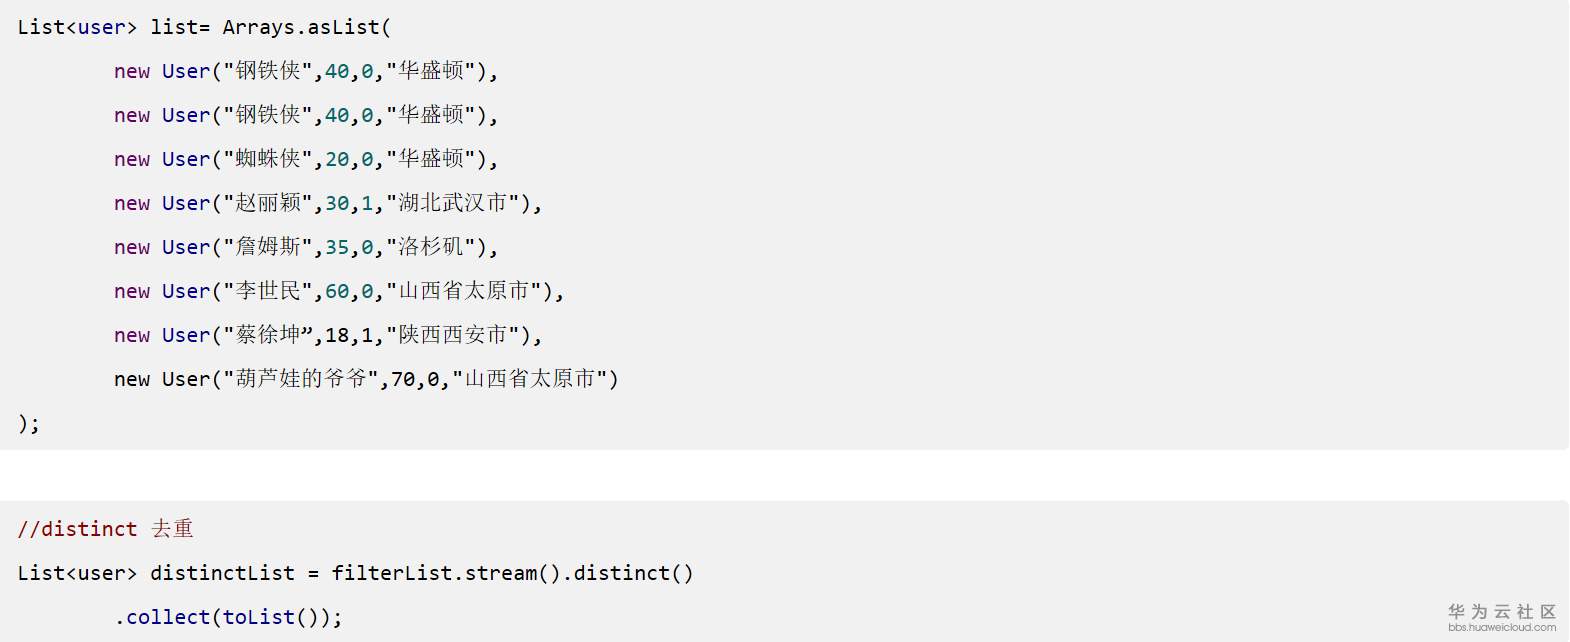Screen dimensions: 1570x642
Task: Select the 湖北武汉市 address string
Action: coord(453,203)
